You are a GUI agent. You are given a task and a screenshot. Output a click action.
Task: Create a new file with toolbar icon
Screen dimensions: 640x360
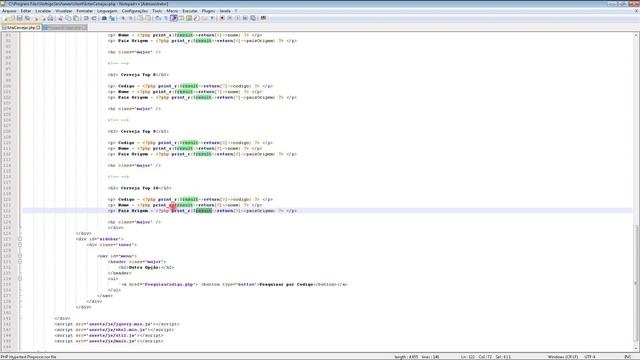(5, 18)
